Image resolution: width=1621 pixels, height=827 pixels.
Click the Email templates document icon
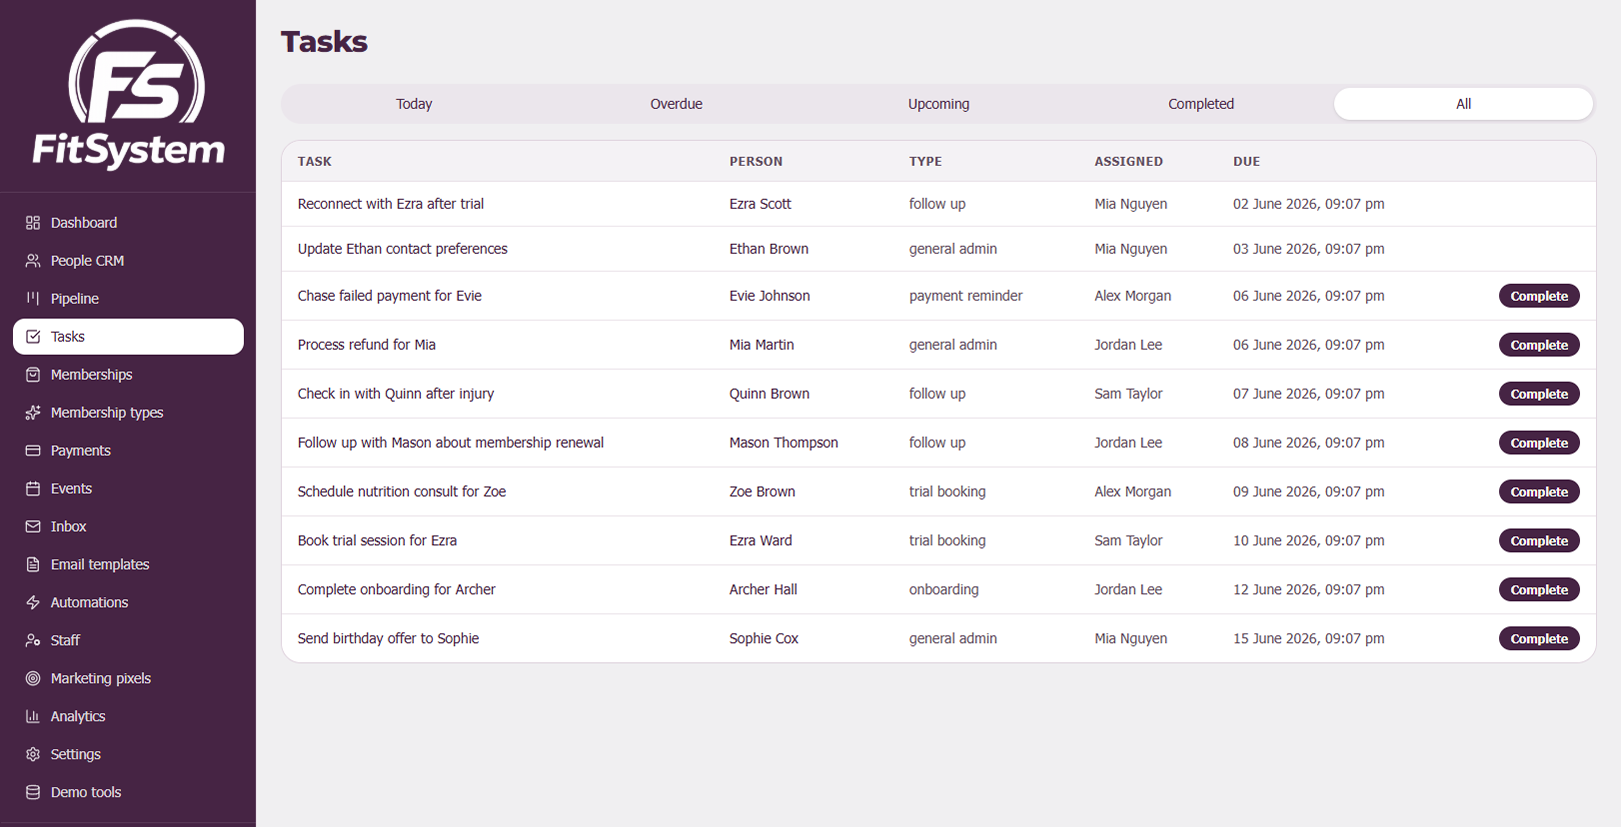tap(33, 565)
